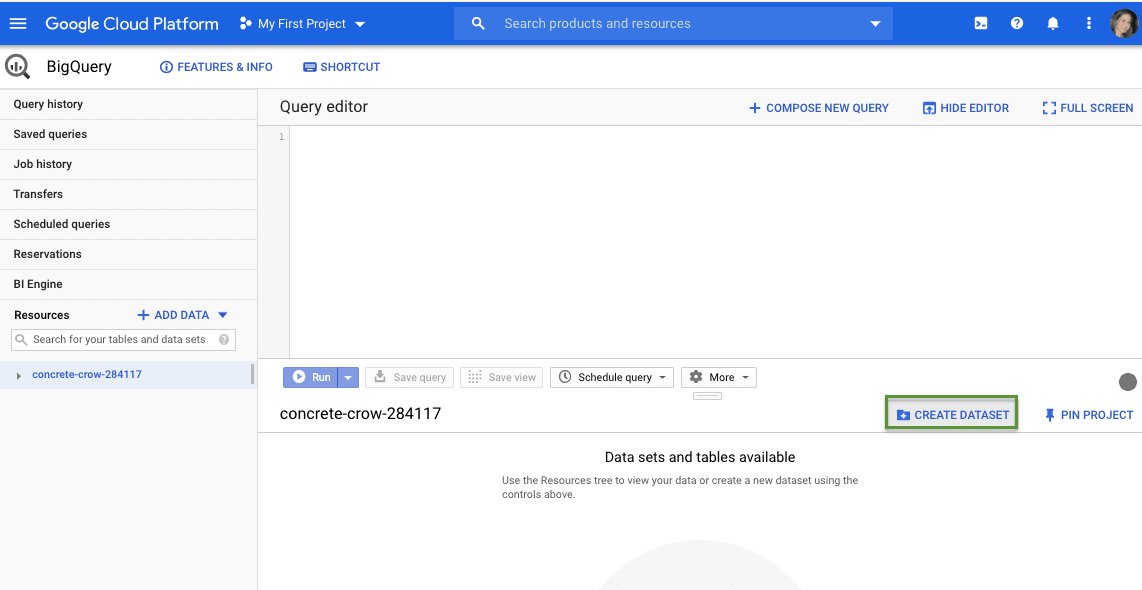Click line number 1 in the editor gutter

(282, 137)
